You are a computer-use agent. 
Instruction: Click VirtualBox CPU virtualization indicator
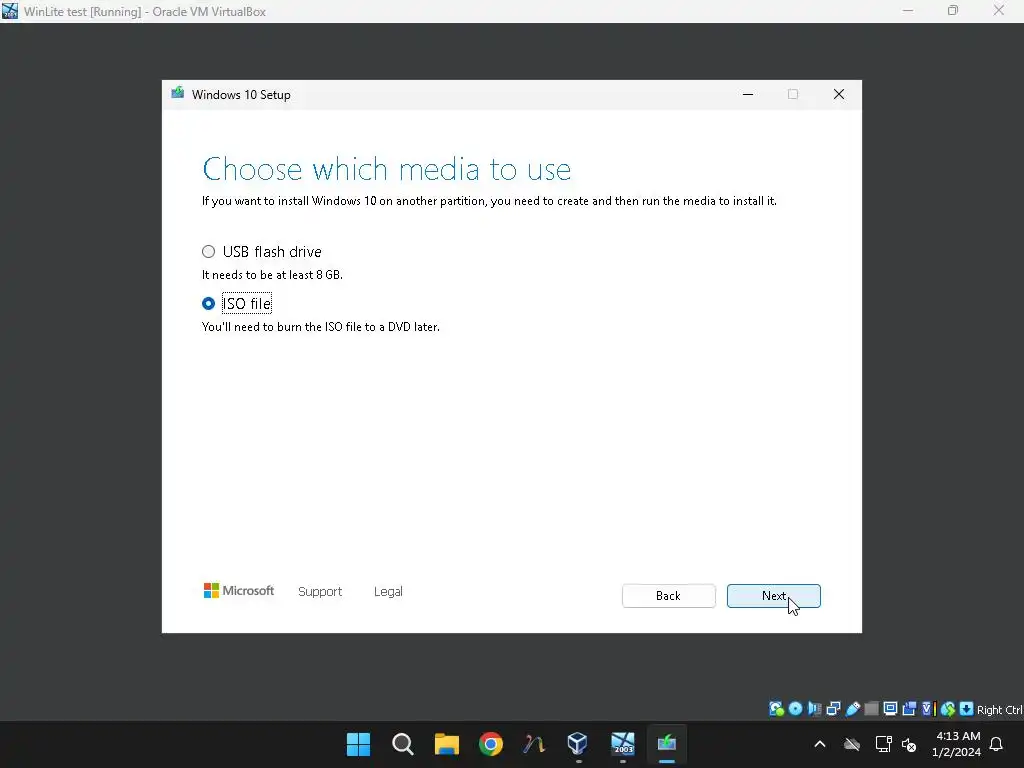click(x=928, y=709)
